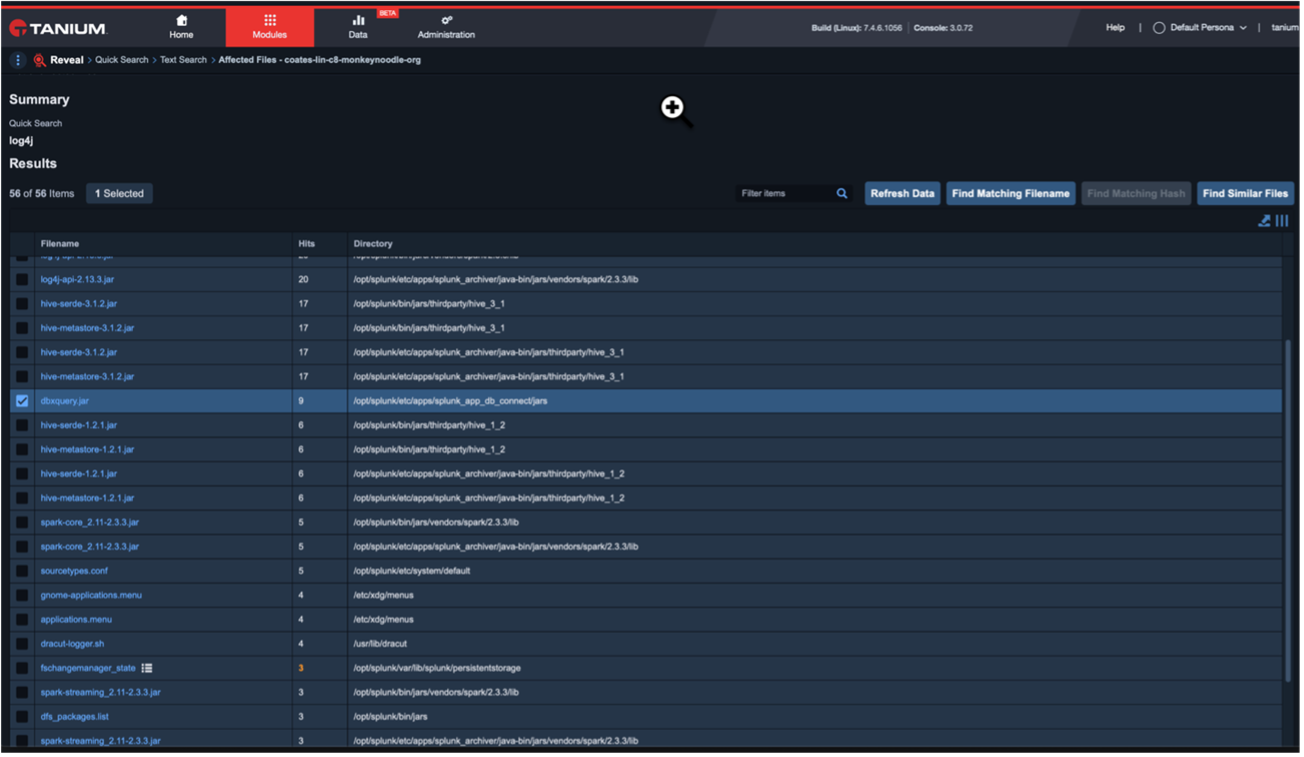
Task: Click the list icon next to fschangemanager_state
Action: point(147,668)
